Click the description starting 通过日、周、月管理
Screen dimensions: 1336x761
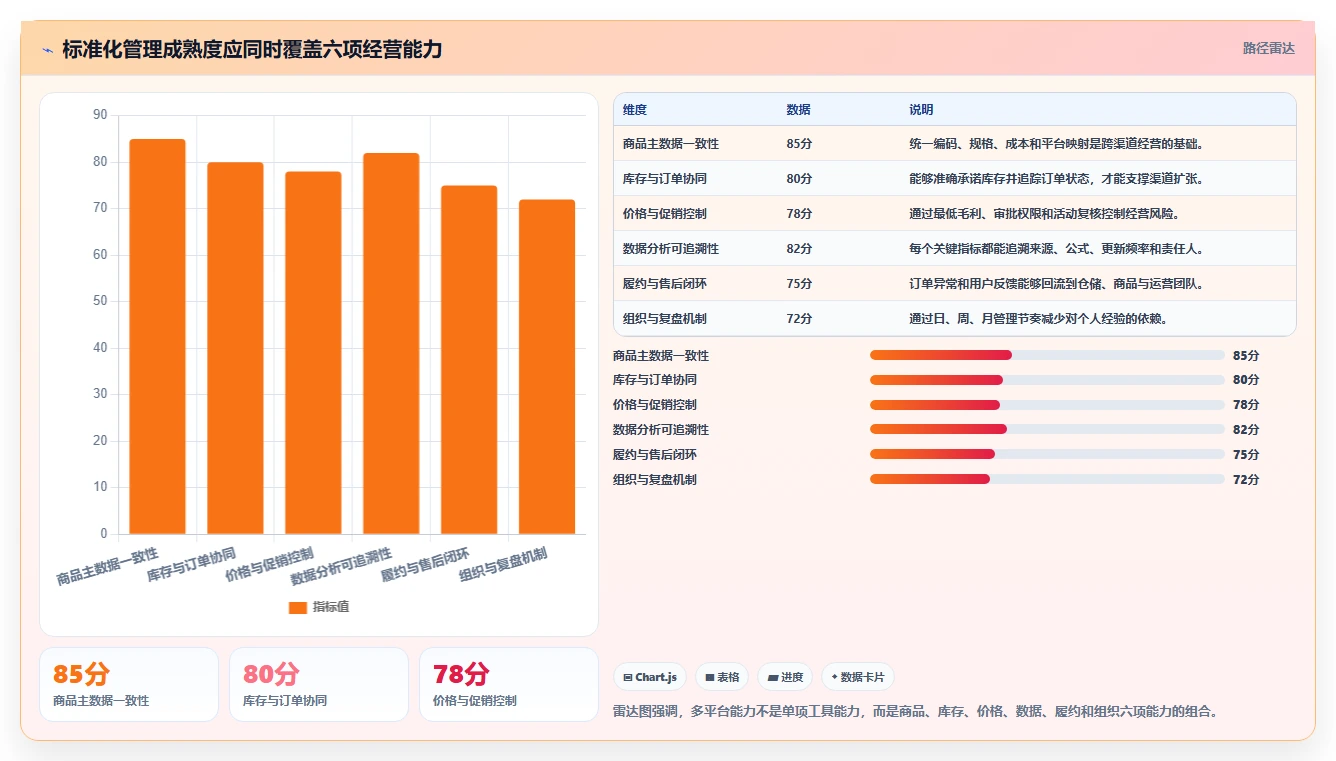(1038, 319)
